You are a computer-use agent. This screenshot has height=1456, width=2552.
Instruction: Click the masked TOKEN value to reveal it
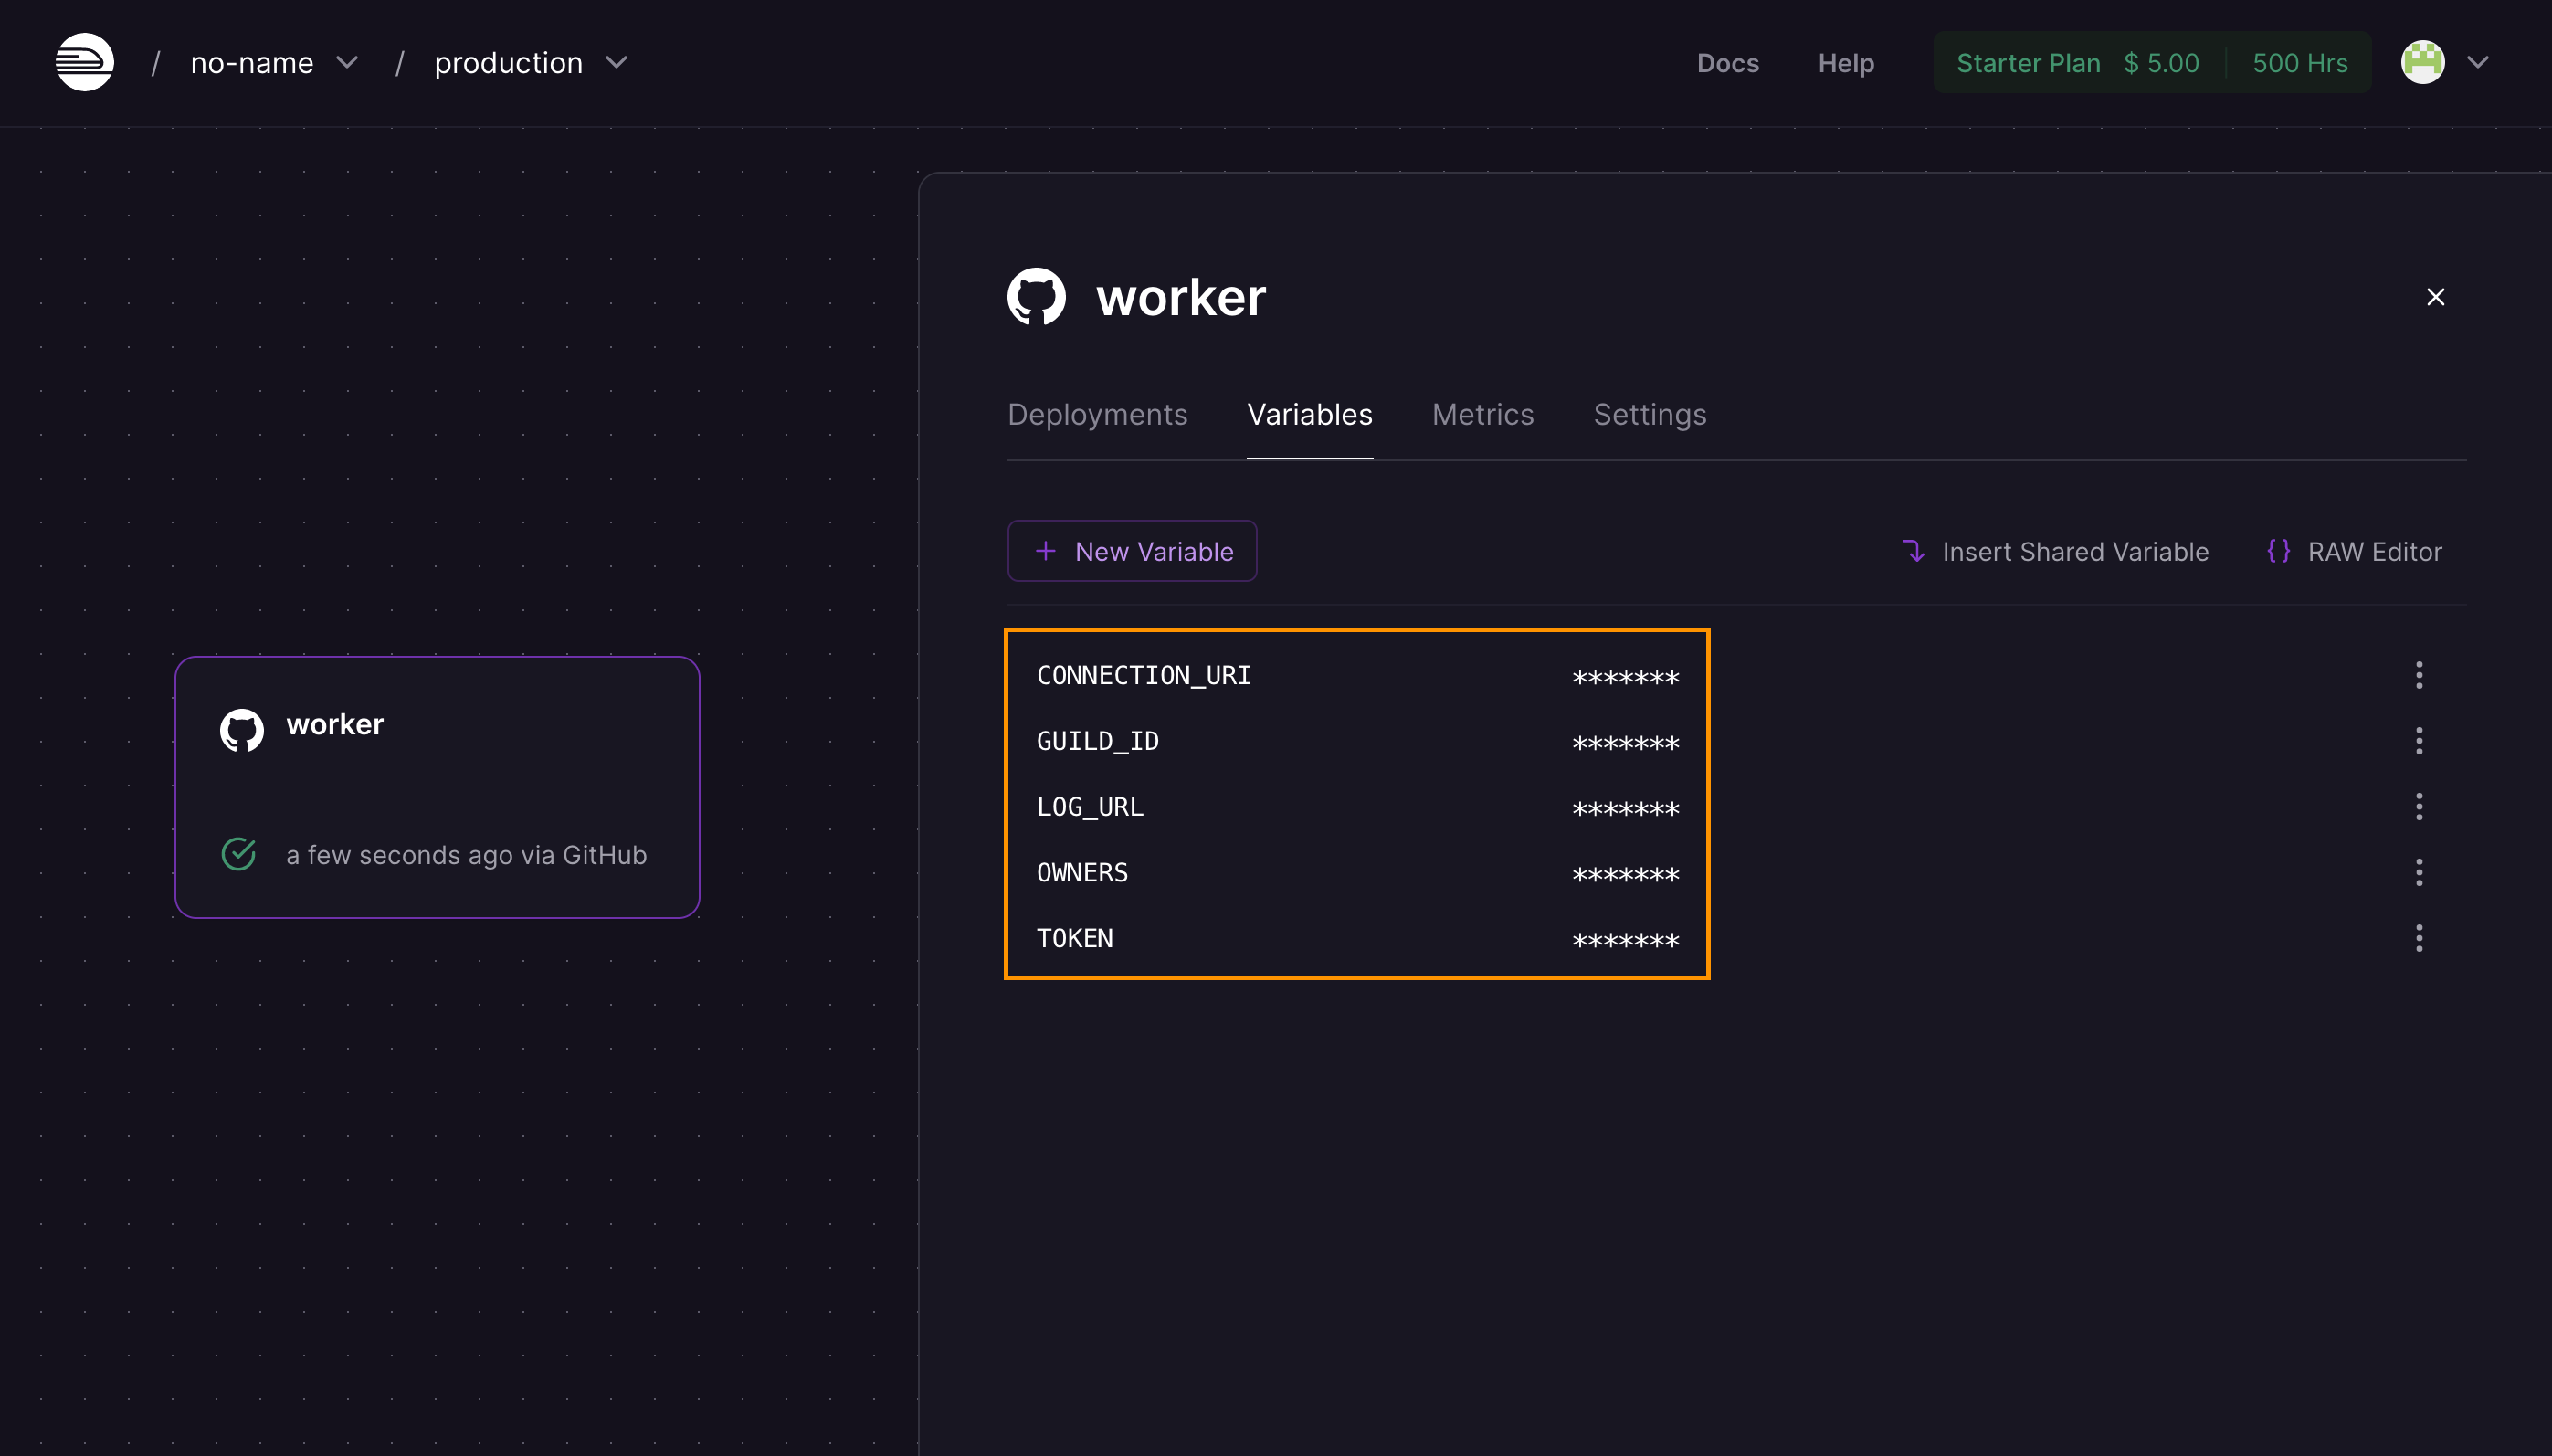[x=1624, y=938]
